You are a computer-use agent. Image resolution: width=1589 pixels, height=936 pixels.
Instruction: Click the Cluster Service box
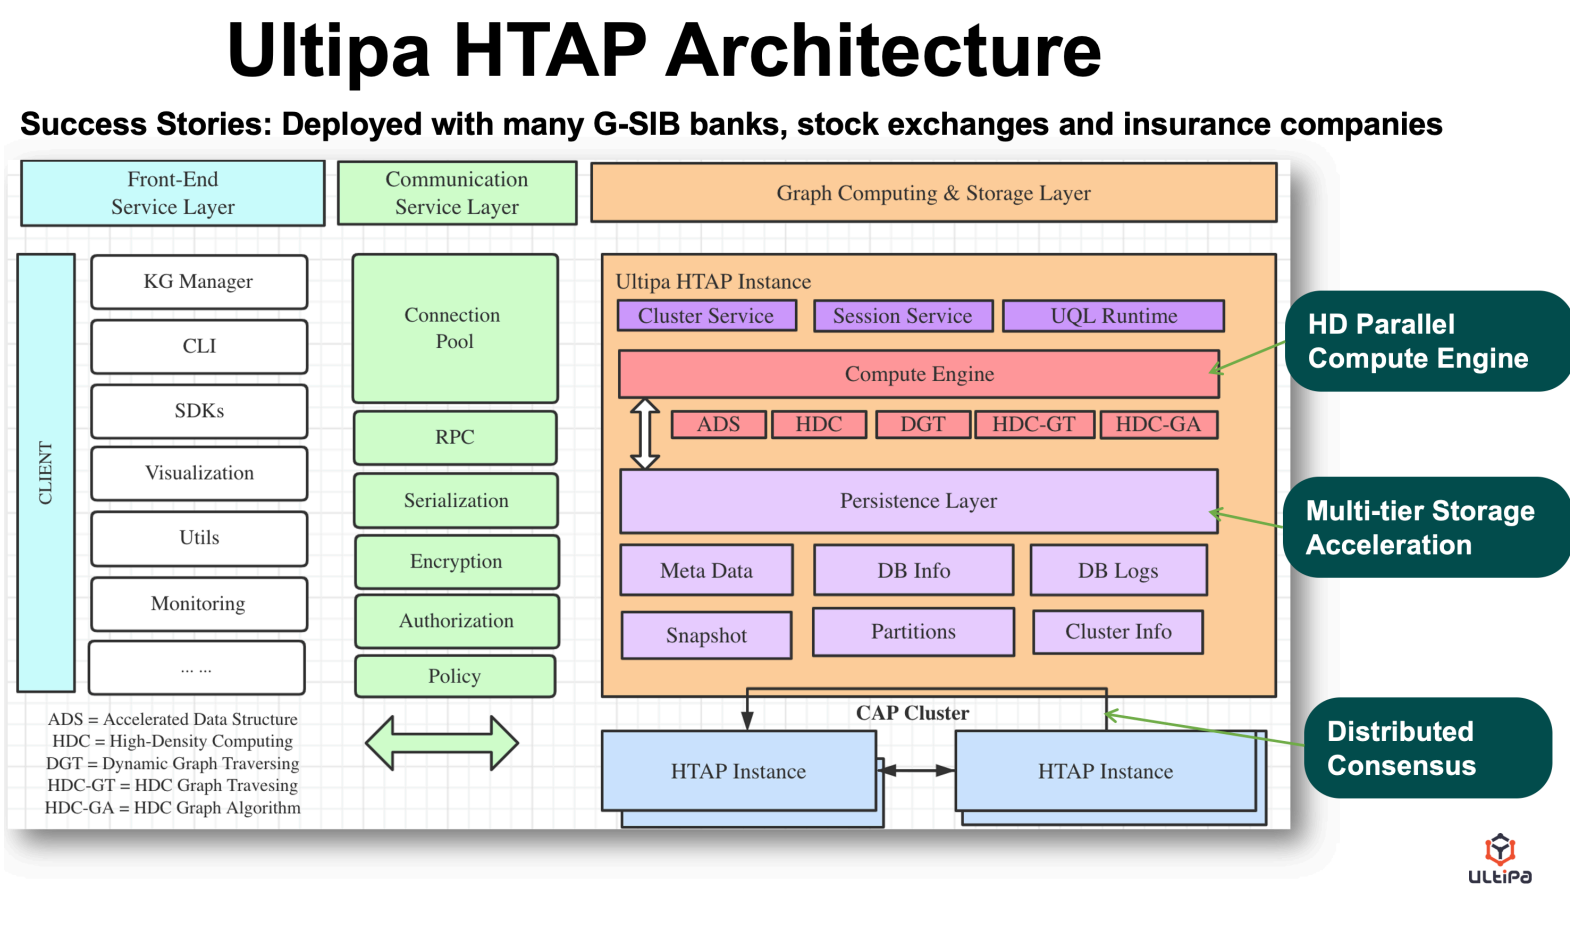click(707, 316)
